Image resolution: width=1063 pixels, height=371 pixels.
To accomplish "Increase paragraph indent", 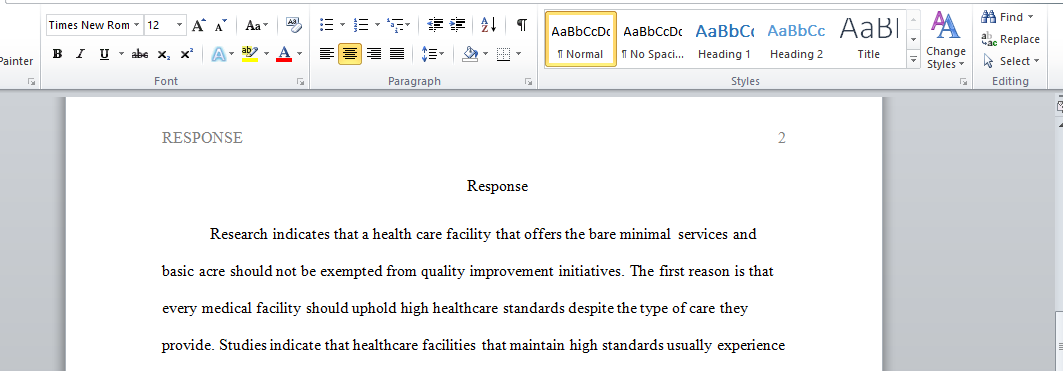I will tap(458, 25).
